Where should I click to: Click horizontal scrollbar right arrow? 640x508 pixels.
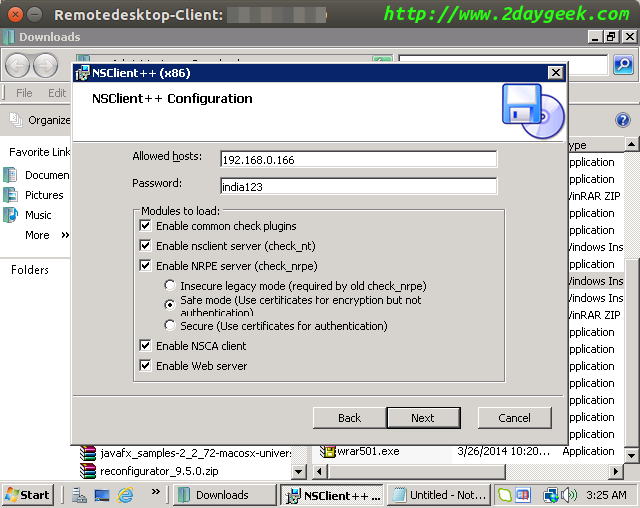click(616, 472)
